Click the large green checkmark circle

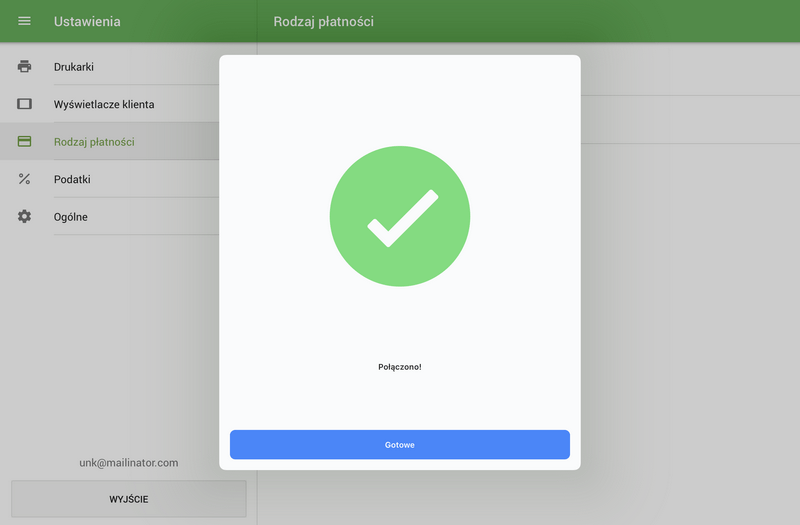[x=400, y=217]
